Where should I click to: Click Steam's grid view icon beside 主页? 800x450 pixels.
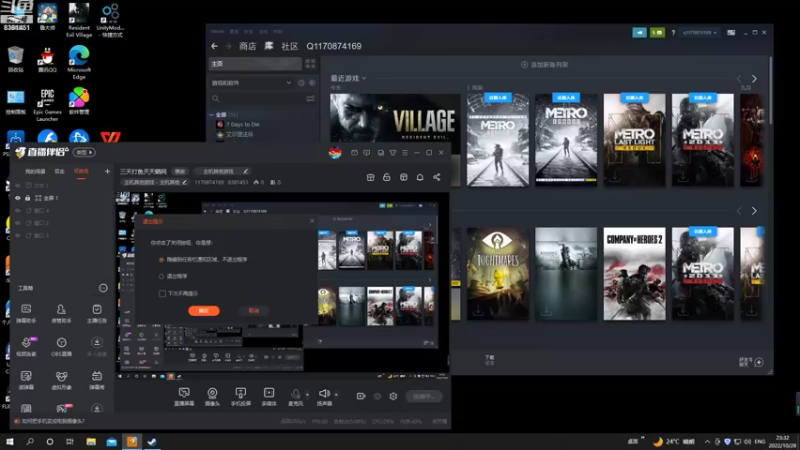[x=310, y=64]
